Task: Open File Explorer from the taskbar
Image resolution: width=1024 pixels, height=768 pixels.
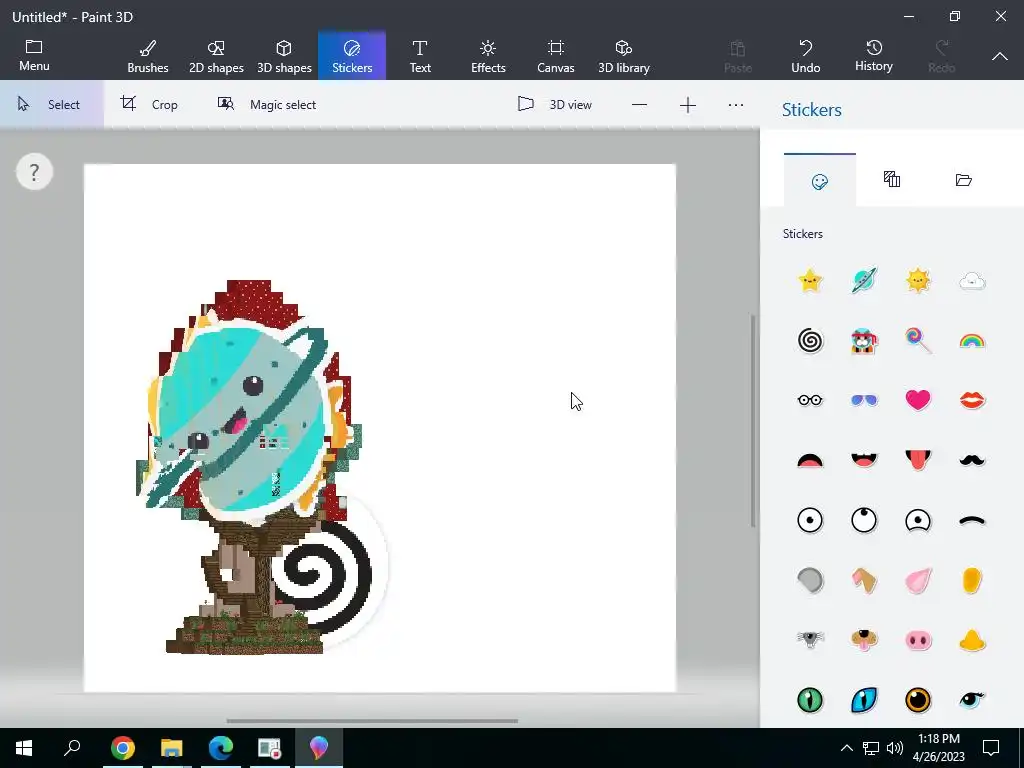Action: 172,748
